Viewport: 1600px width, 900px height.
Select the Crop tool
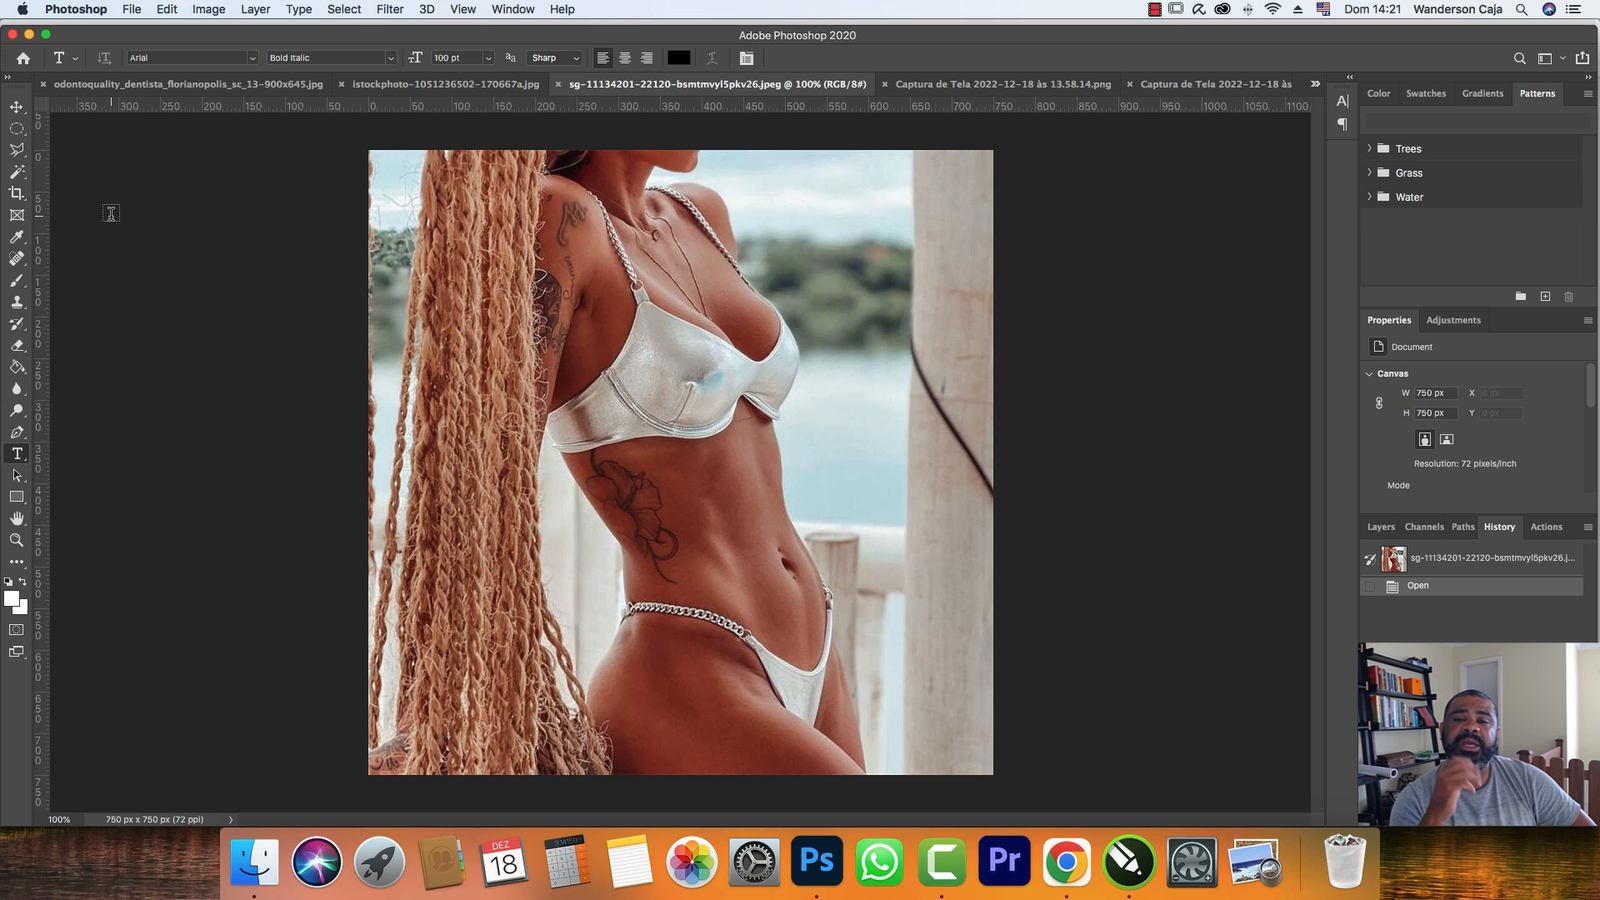pos(17,193)
